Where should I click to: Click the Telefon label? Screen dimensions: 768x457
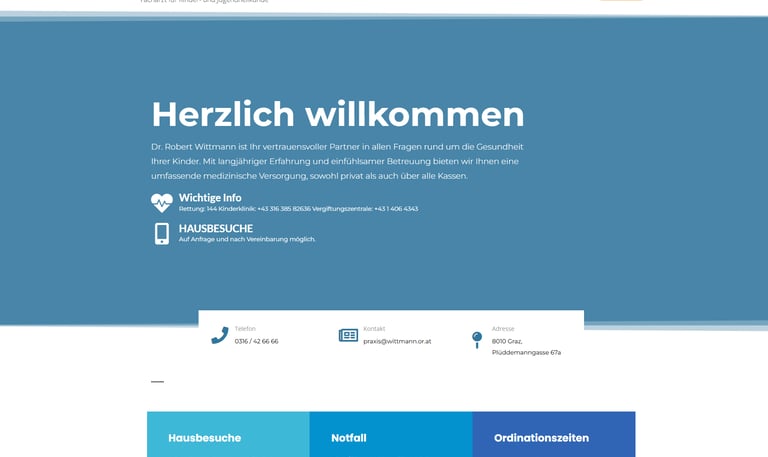245,329
